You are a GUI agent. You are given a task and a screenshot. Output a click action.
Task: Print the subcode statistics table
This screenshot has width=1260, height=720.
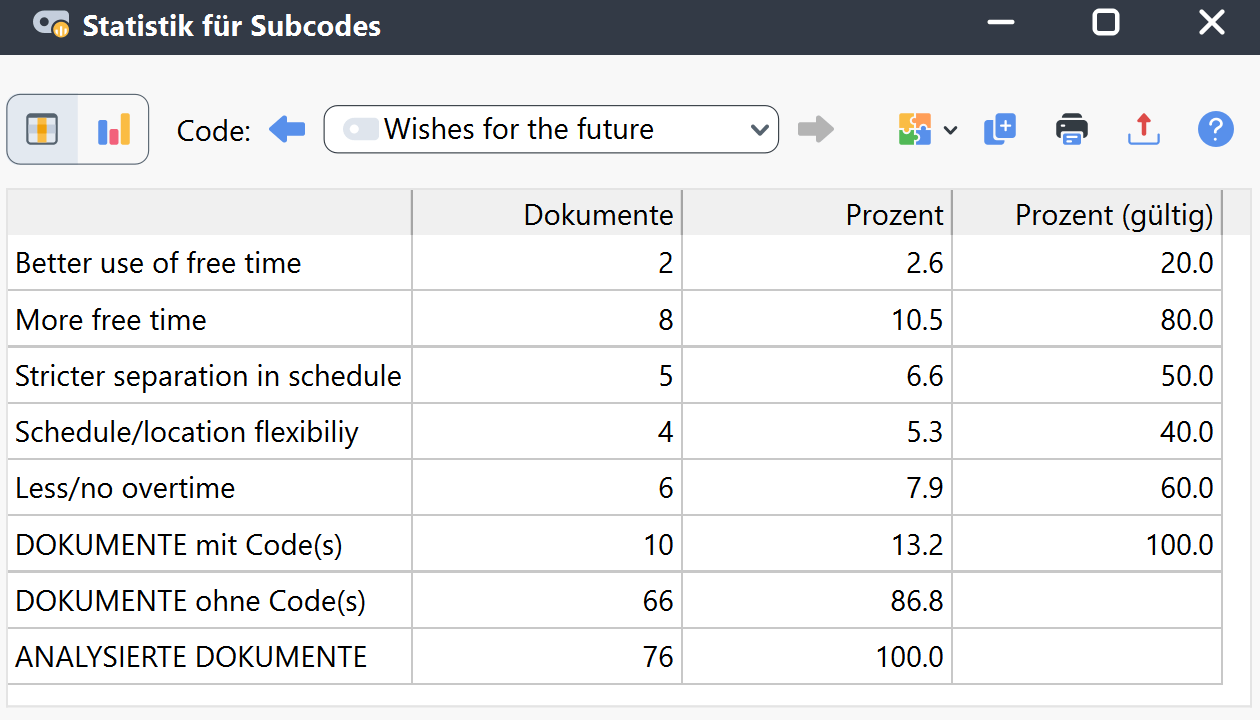click(1071, 129)
